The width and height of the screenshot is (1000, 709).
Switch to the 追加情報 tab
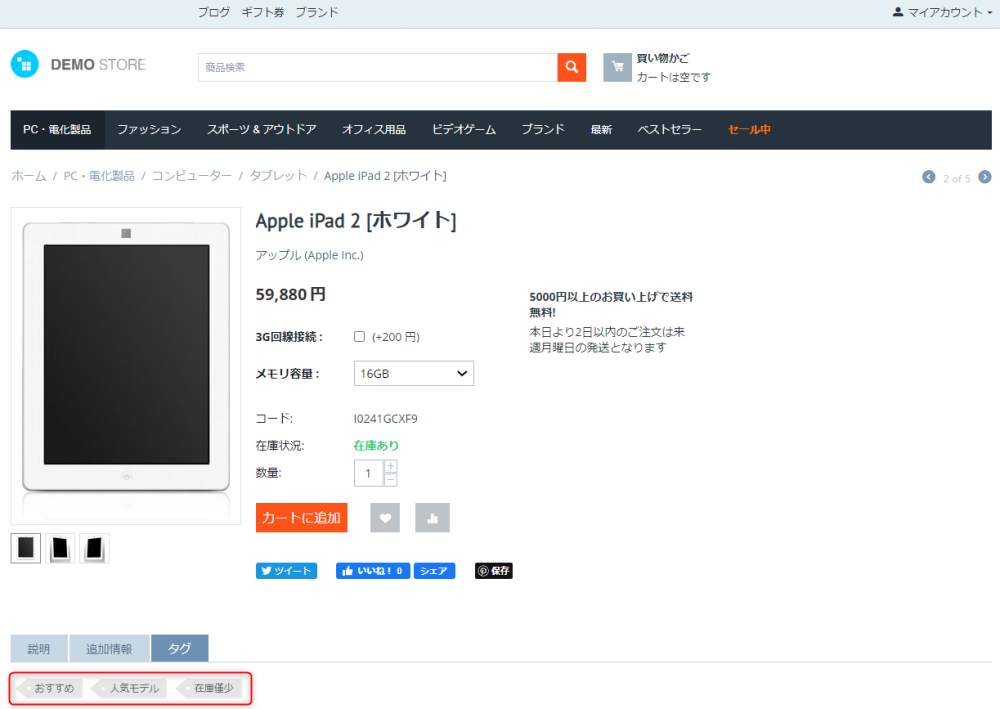[109, 648]
